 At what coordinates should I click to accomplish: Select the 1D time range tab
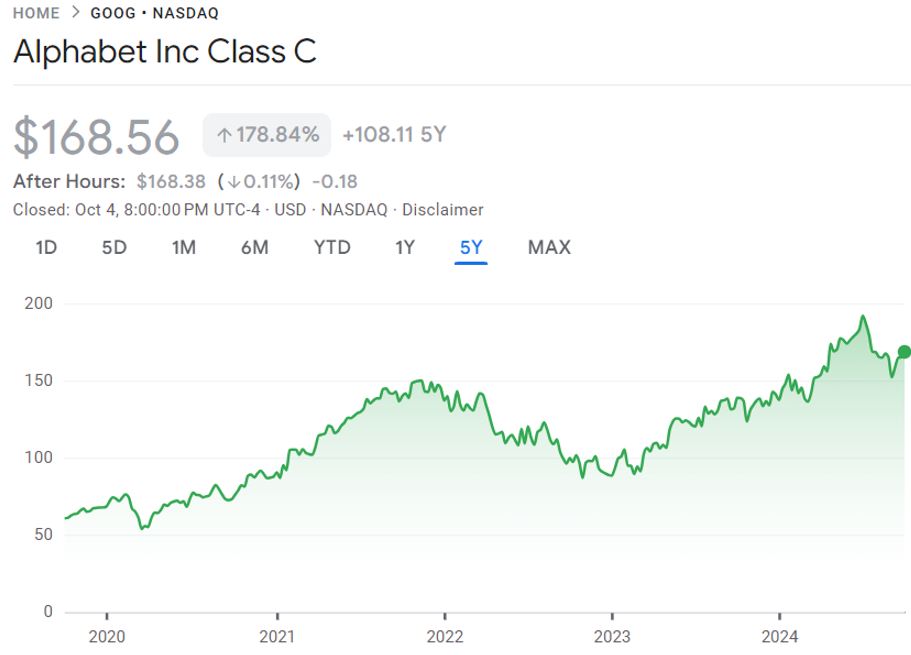(46, 247)
